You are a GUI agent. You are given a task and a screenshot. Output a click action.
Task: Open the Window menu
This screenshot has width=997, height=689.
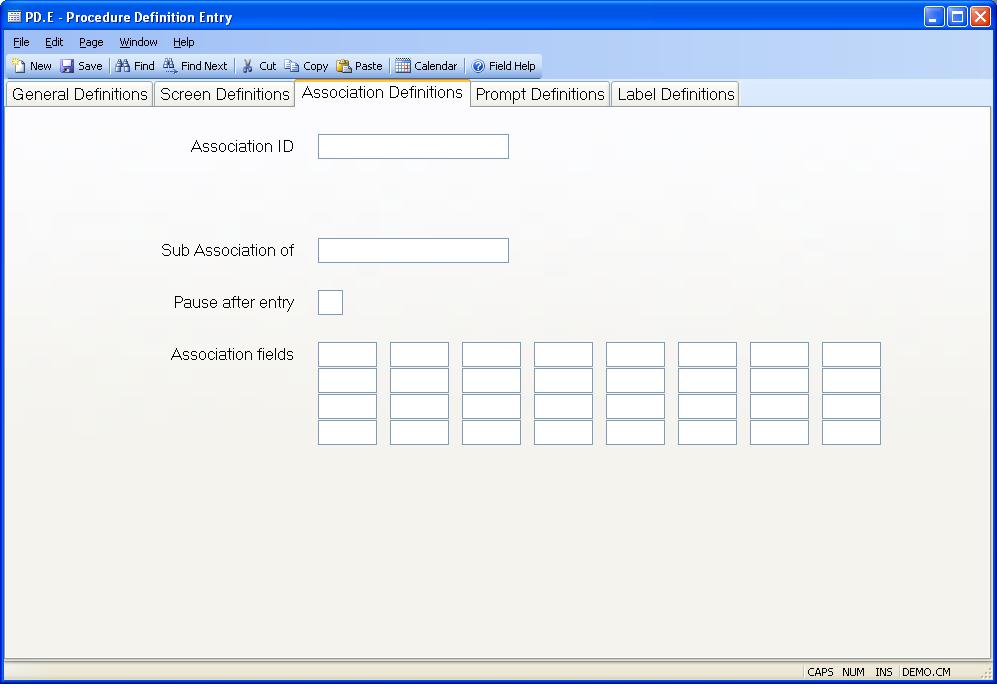coord(138,42)
